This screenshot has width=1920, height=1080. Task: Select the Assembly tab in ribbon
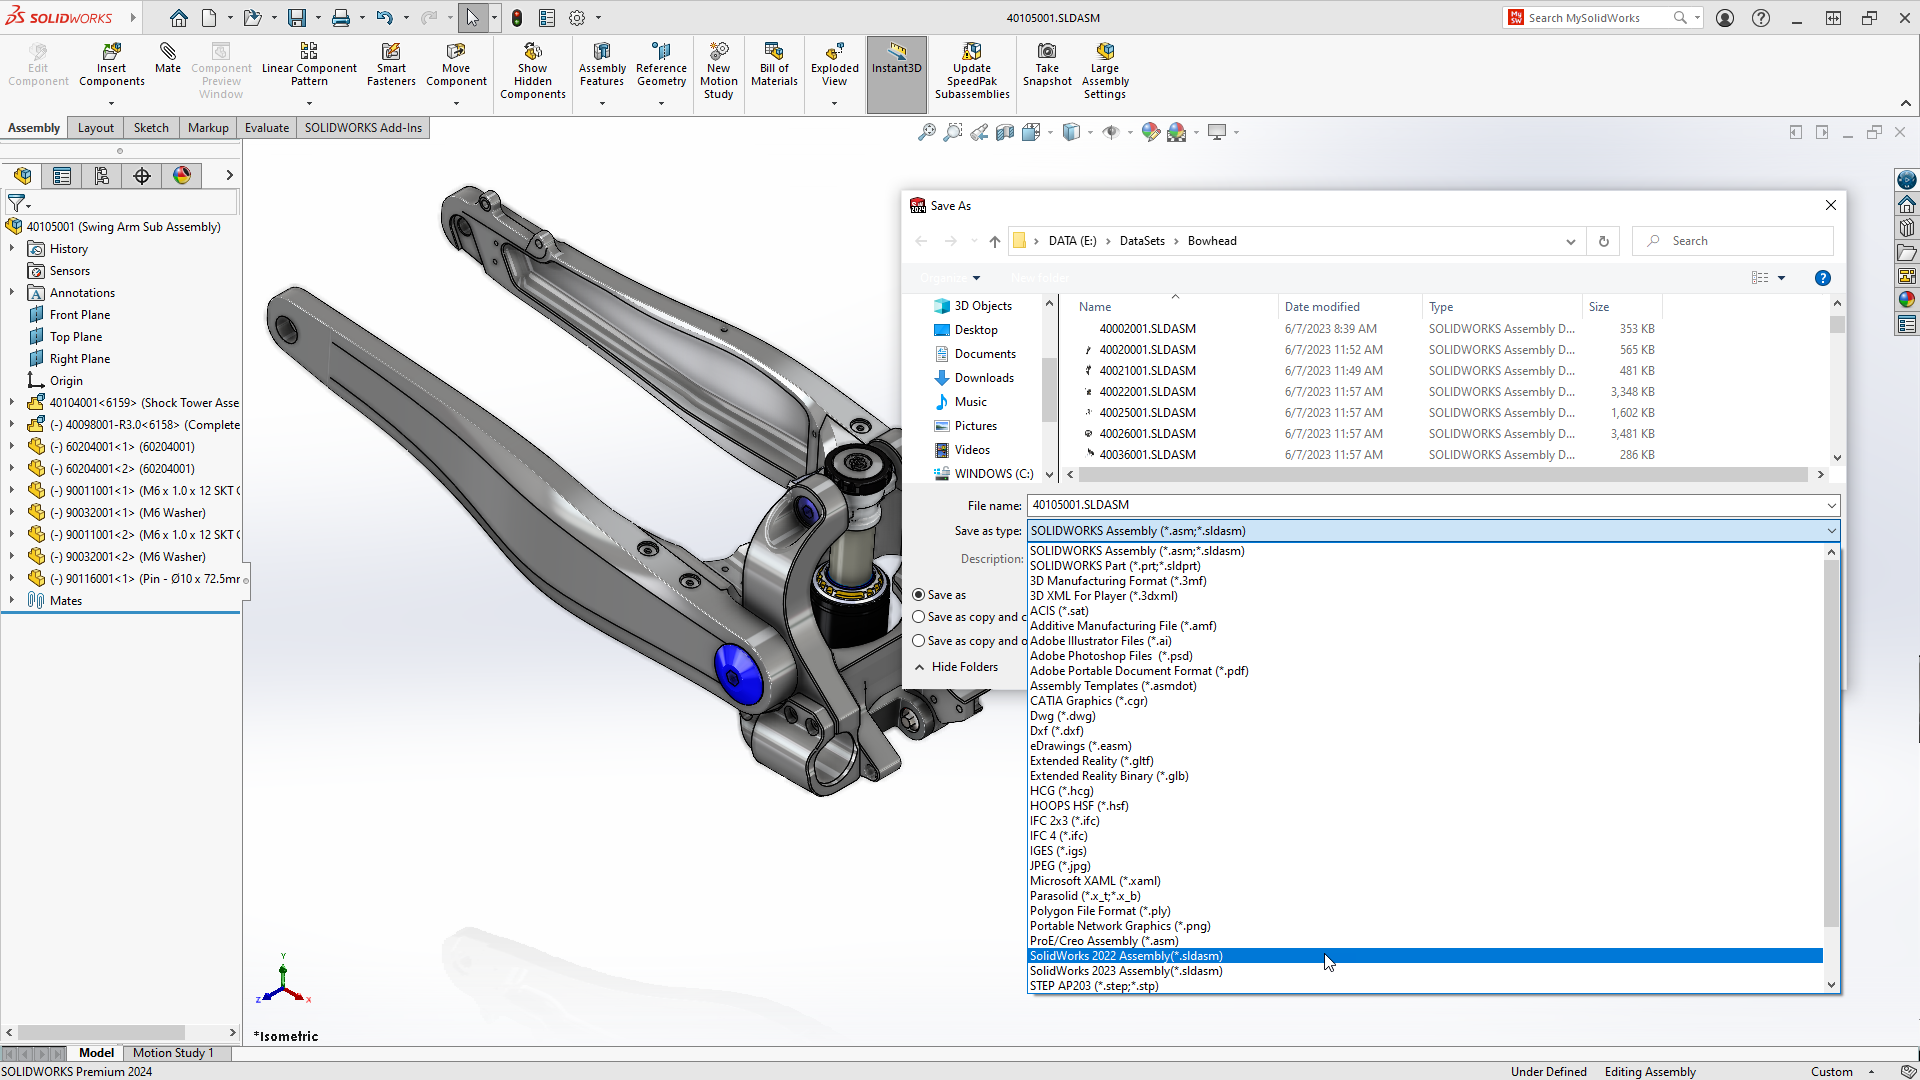coord(34,127)
